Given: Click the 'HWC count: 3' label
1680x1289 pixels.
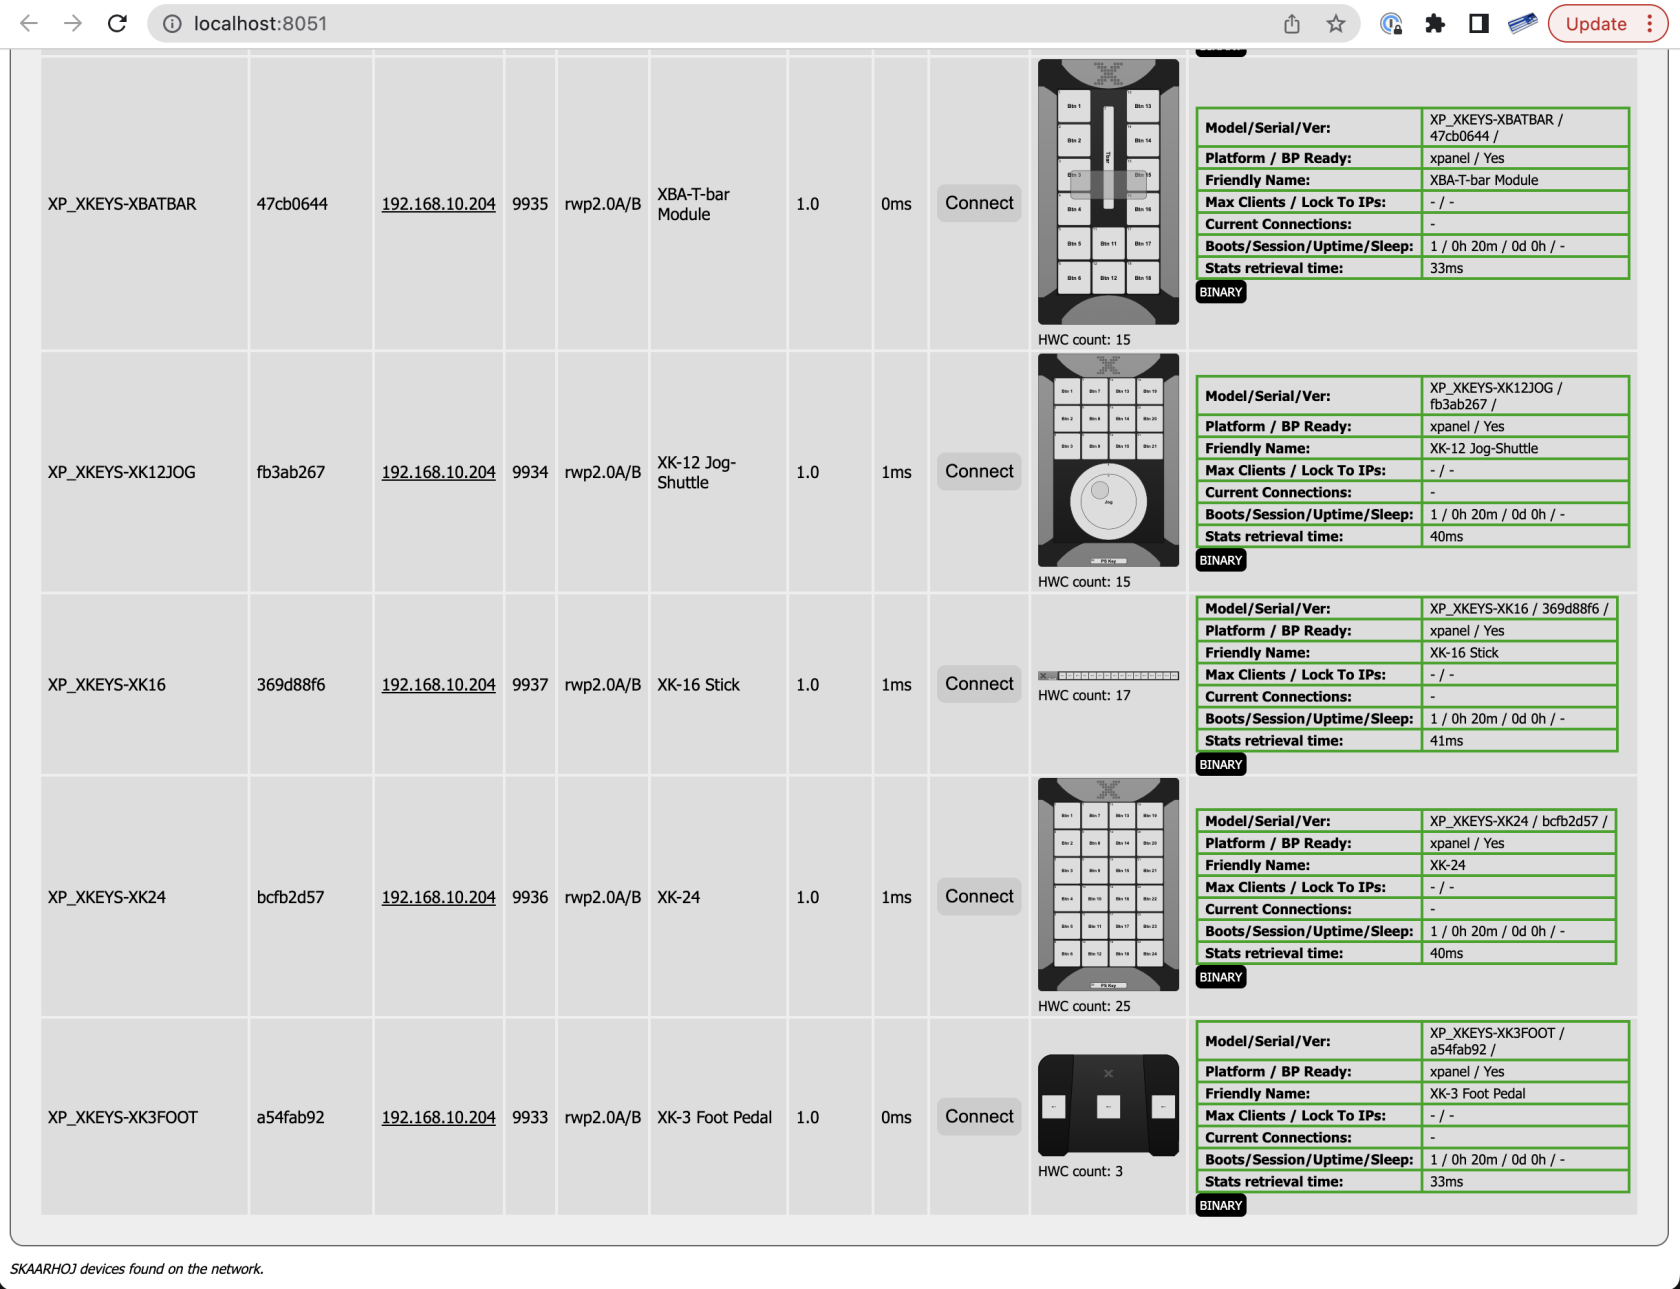Looking at the screenshot, I should (x=1080, y=1171).
